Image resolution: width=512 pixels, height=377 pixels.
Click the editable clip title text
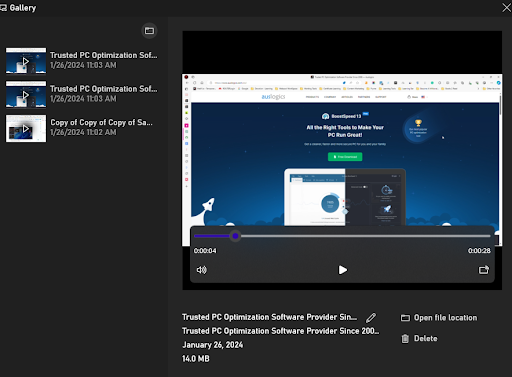[x=269, y=317]
